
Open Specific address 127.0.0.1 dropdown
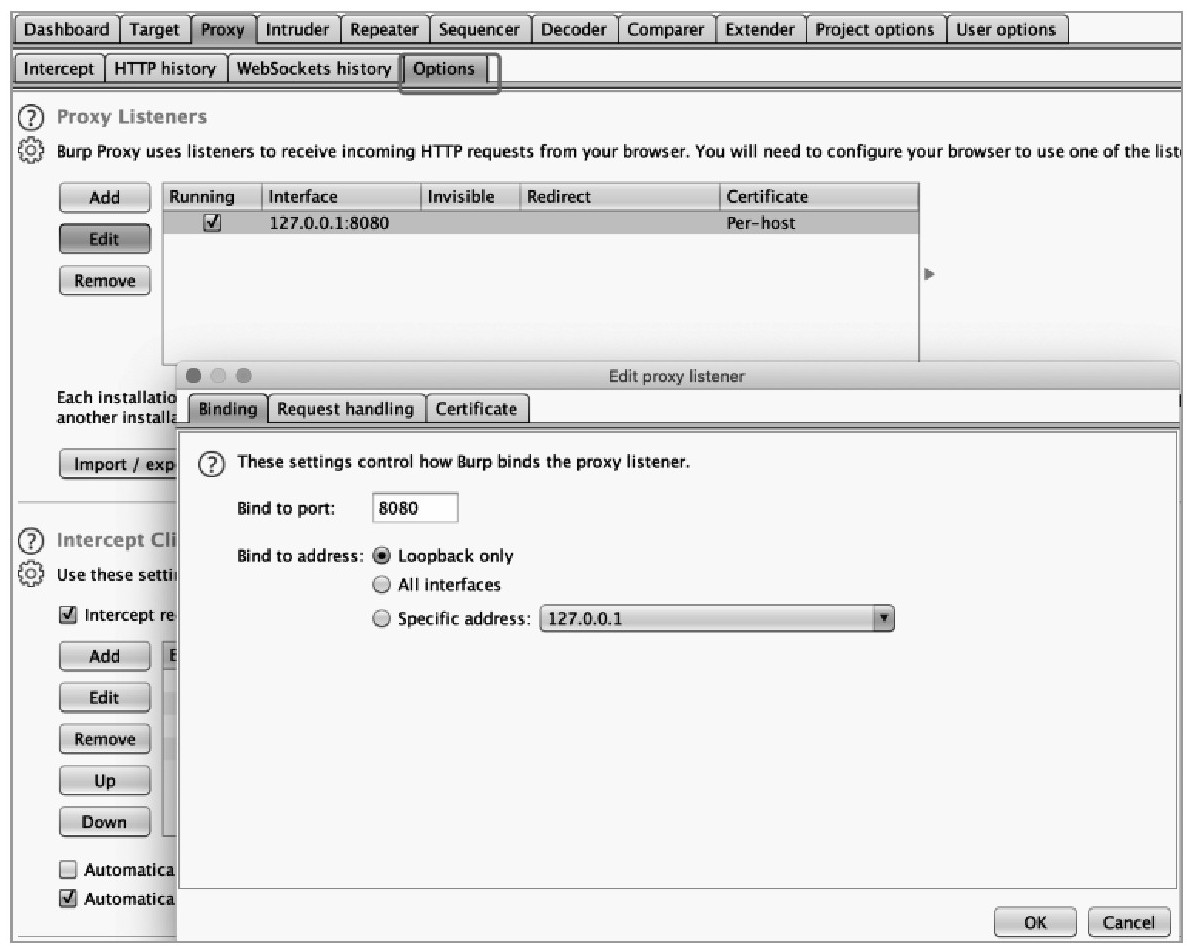click(716, 619)
